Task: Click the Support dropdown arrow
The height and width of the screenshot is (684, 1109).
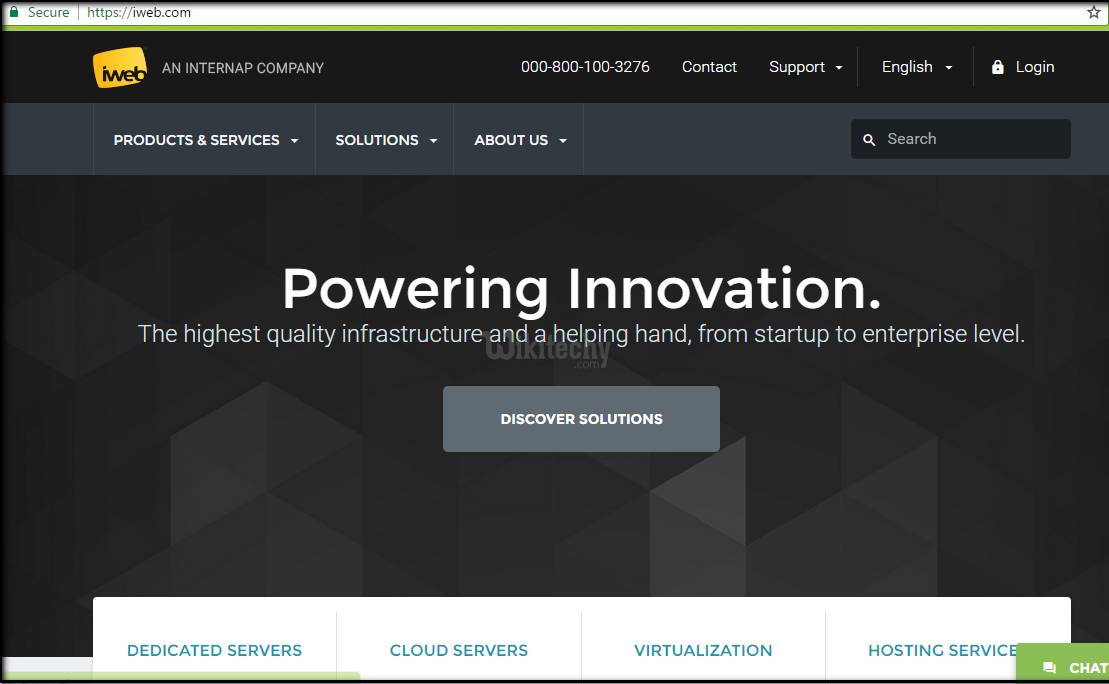Action: [x=840, y=67]
